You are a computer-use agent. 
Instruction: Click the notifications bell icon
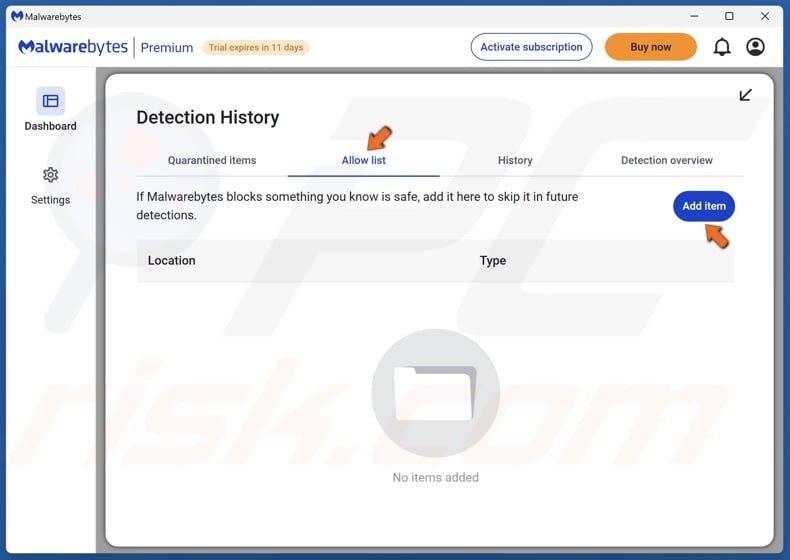pos(721,47)
